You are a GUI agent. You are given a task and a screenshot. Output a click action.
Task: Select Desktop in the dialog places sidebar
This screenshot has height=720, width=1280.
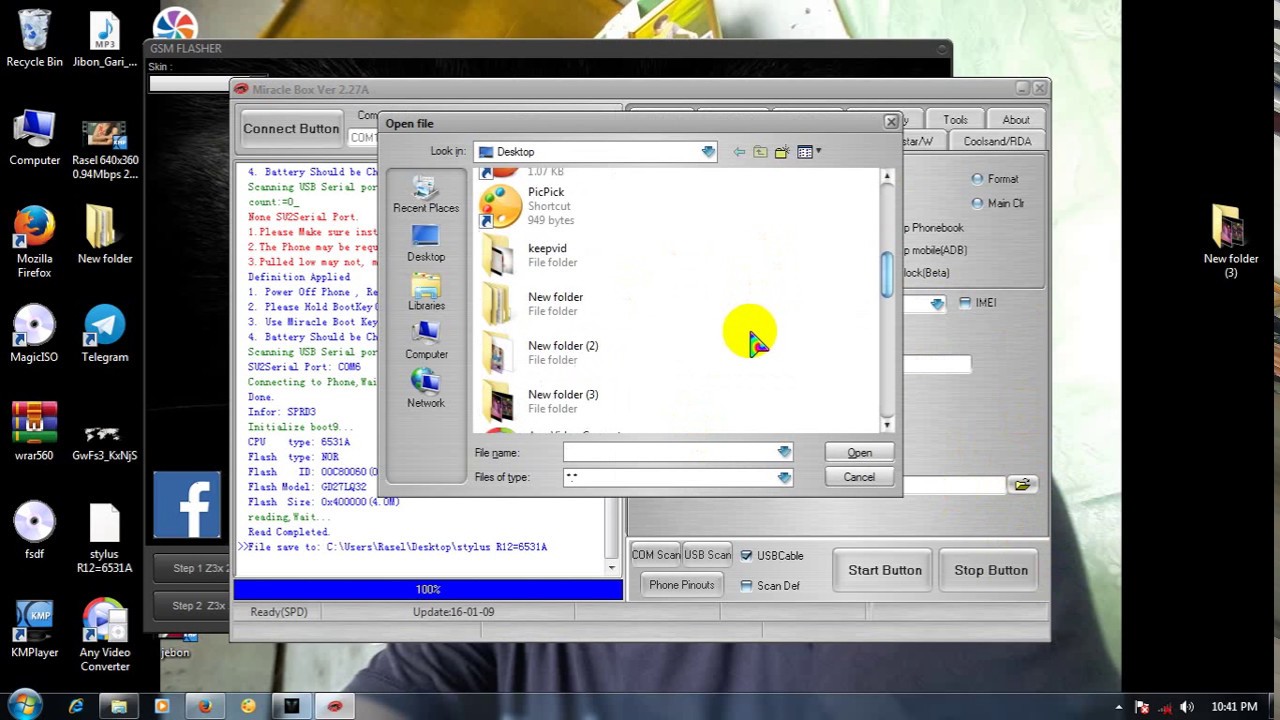426,244
